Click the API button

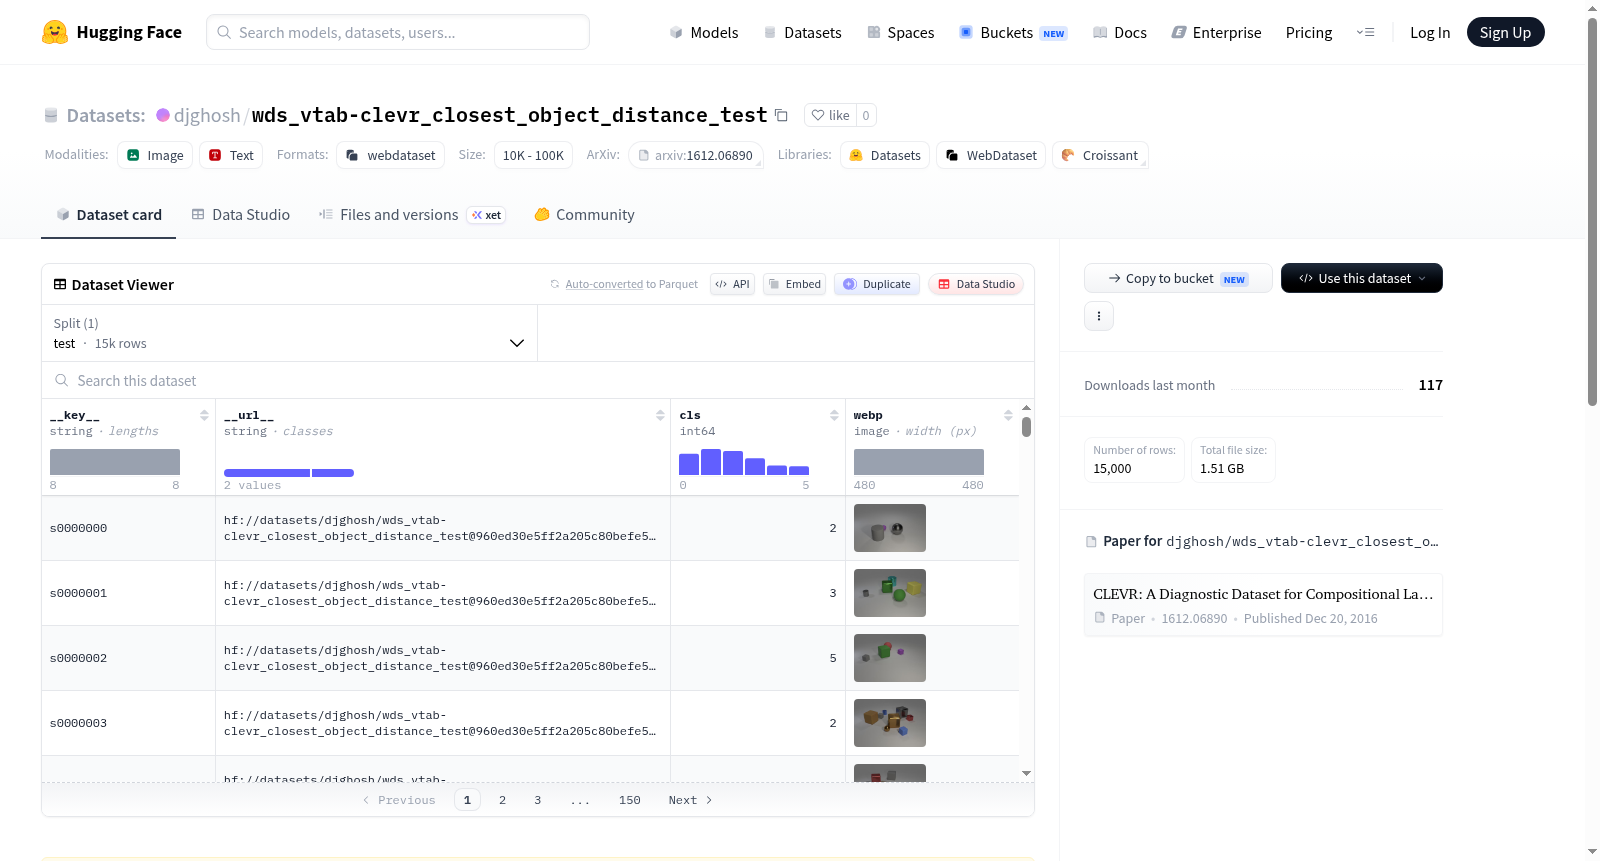(732, 284)
